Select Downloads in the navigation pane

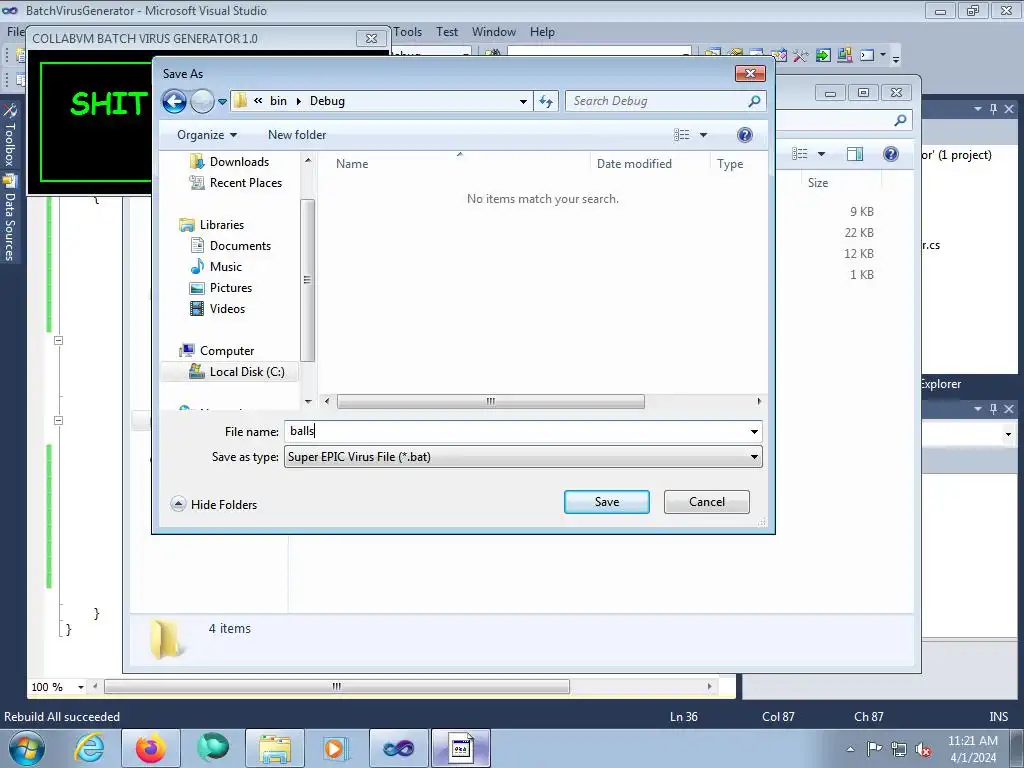click(229, 162)
